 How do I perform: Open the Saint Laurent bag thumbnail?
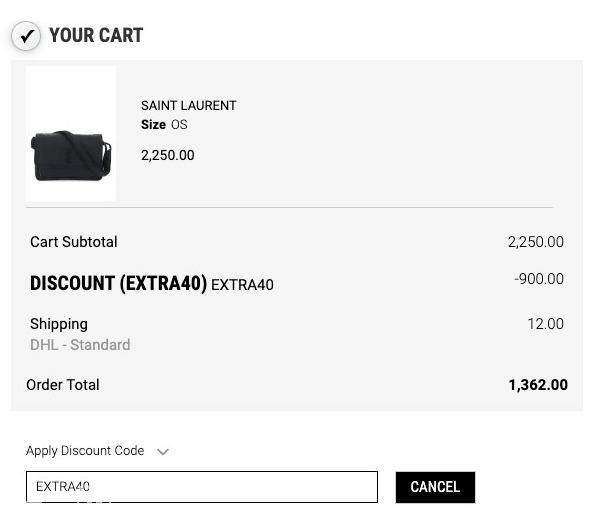[x=71, y=134]
